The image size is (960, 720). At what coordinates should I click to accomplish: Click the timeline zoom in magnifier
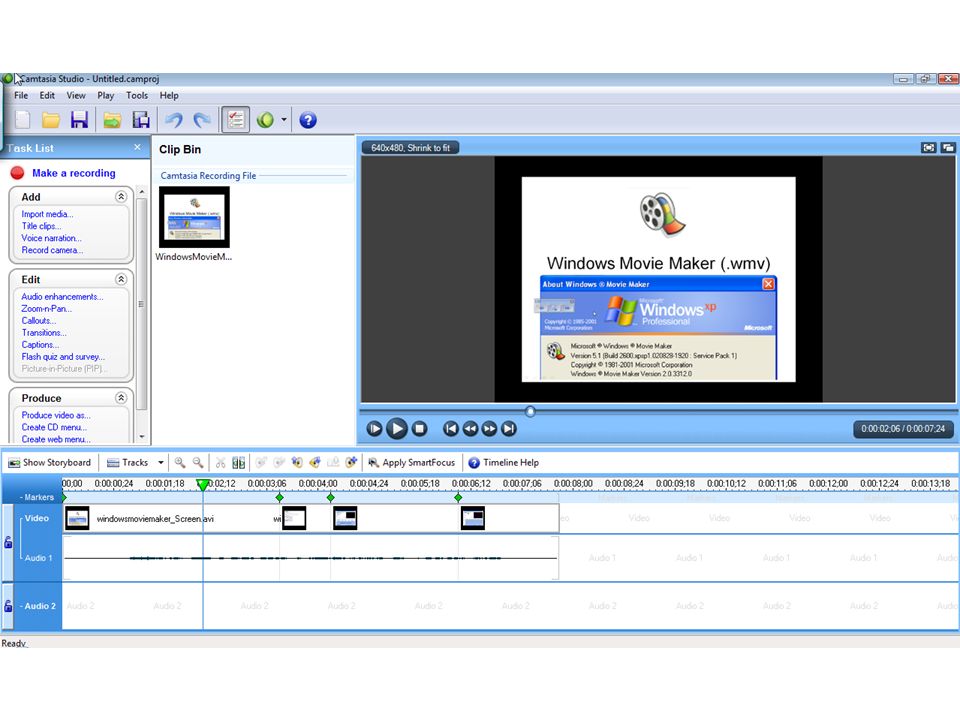click(179, 462)
